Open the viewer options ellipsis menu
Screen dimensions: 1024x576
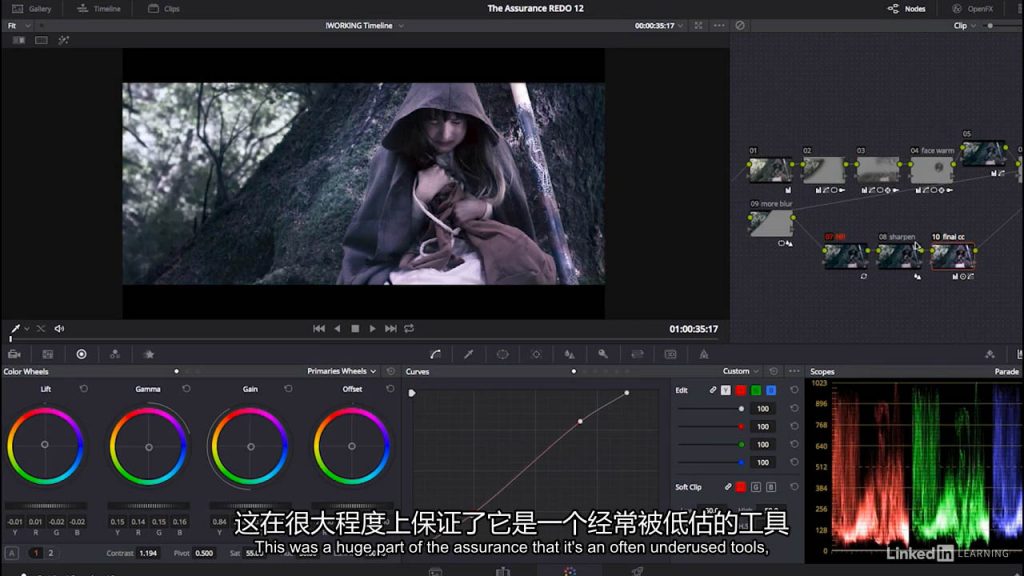click(719, 25)
